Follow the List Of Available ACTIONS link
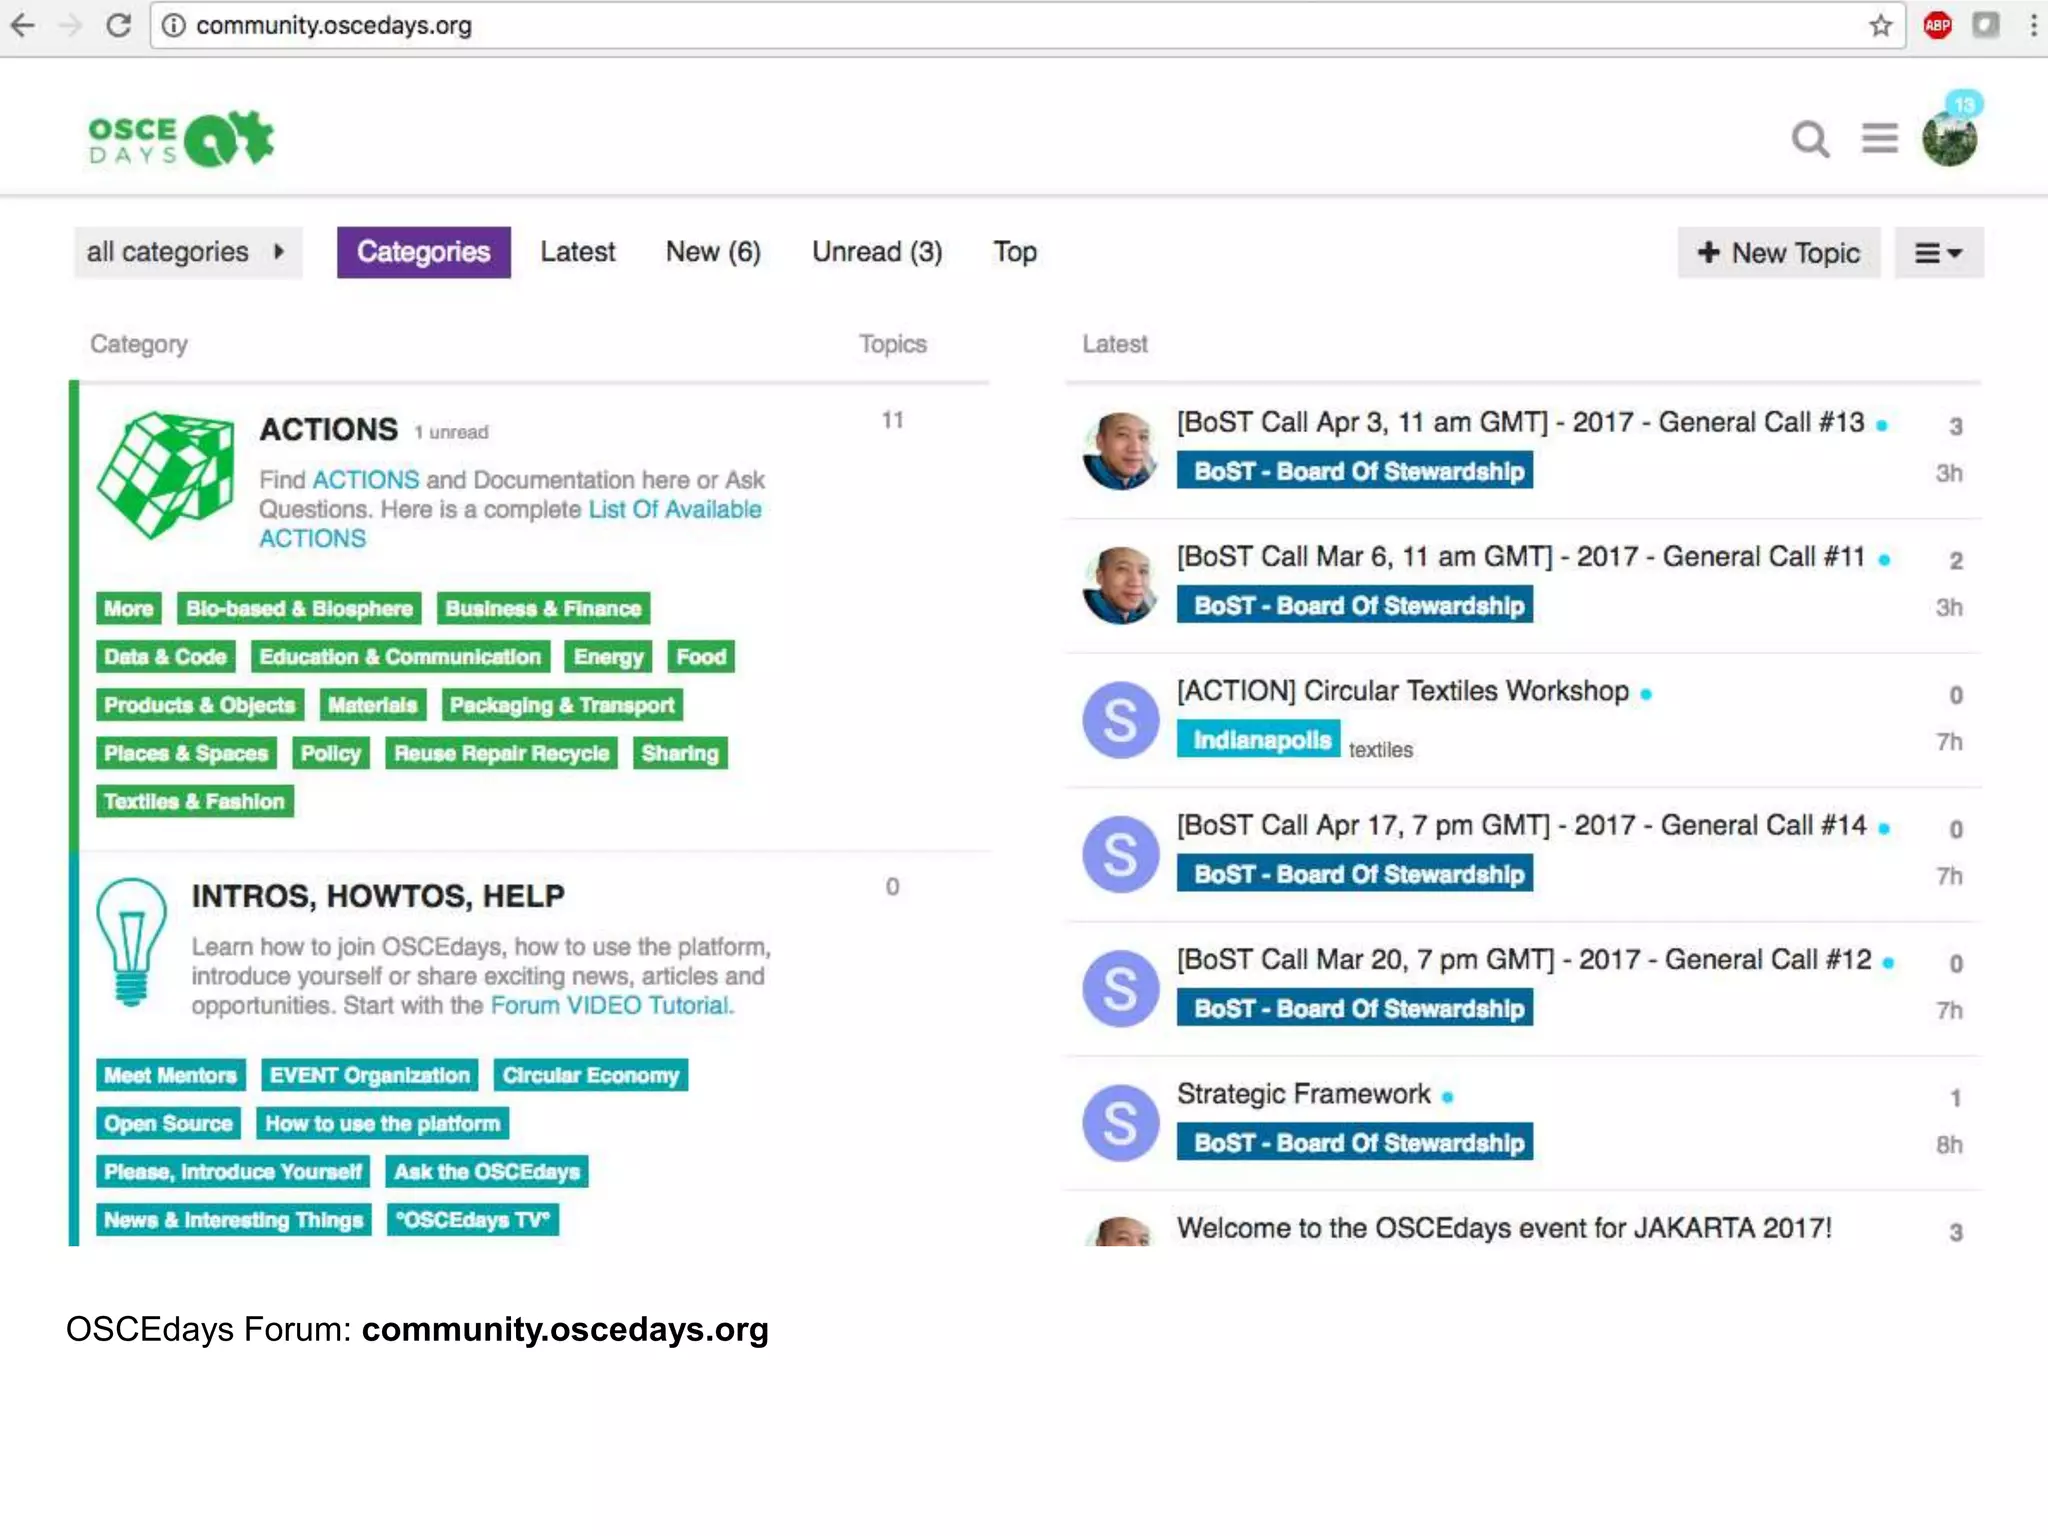Image resolution: width=2048 pixels, height=1536 pixels. coord(510,523)
